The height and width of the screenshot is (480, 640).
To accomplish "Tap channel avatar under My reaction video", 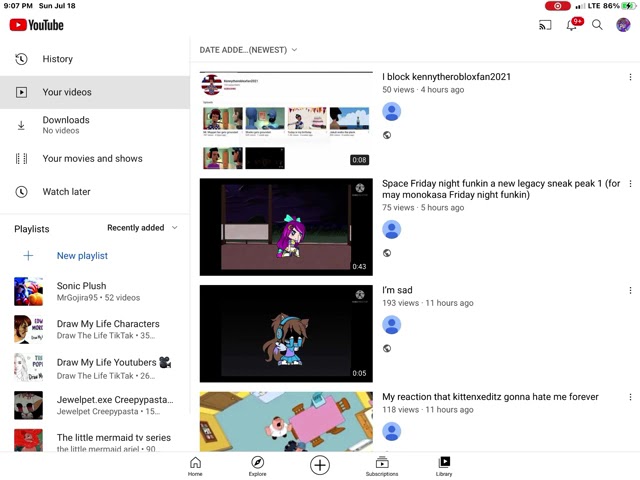I will coord(391,431).
